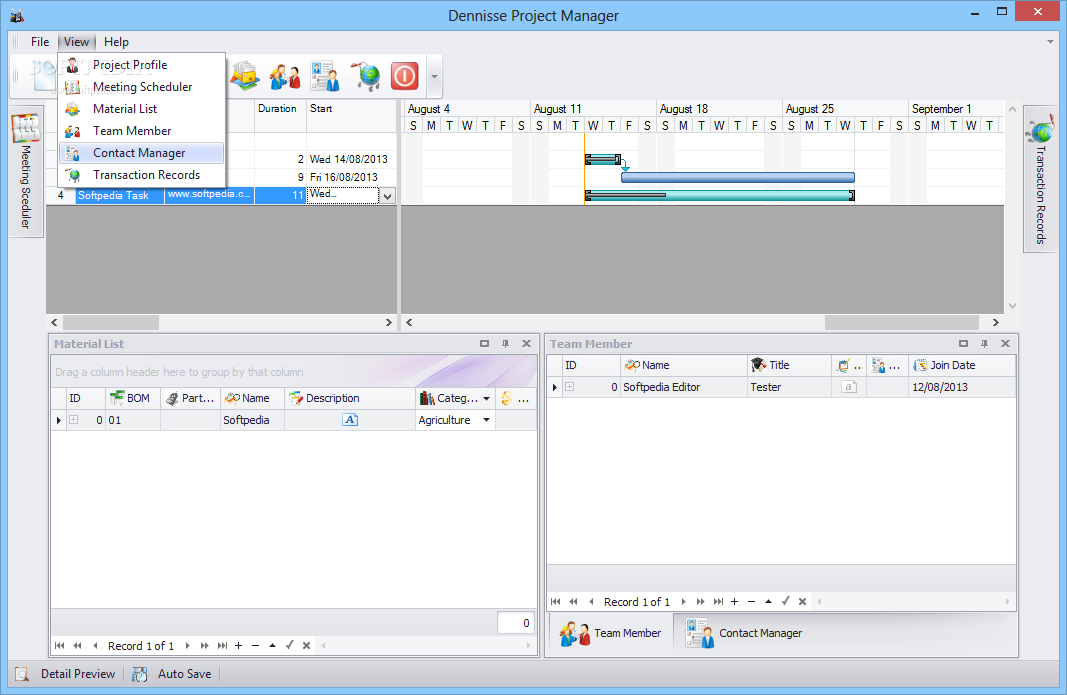Choose Team Member in View menu
Image resolution: width=1067 pixels, height=695 pixels.
click(x=142, y=131)
